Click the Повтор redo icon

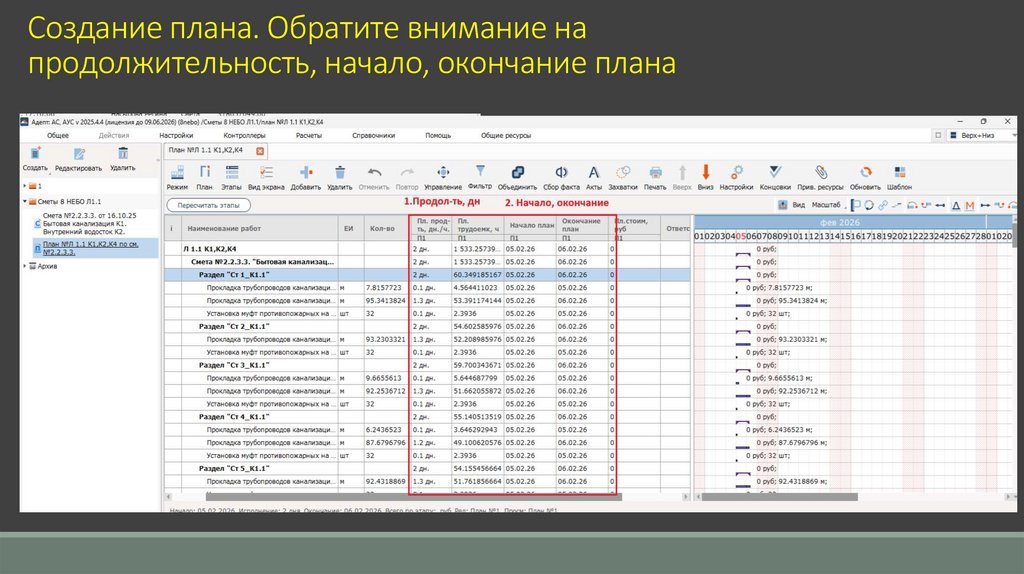coord(407,172)
